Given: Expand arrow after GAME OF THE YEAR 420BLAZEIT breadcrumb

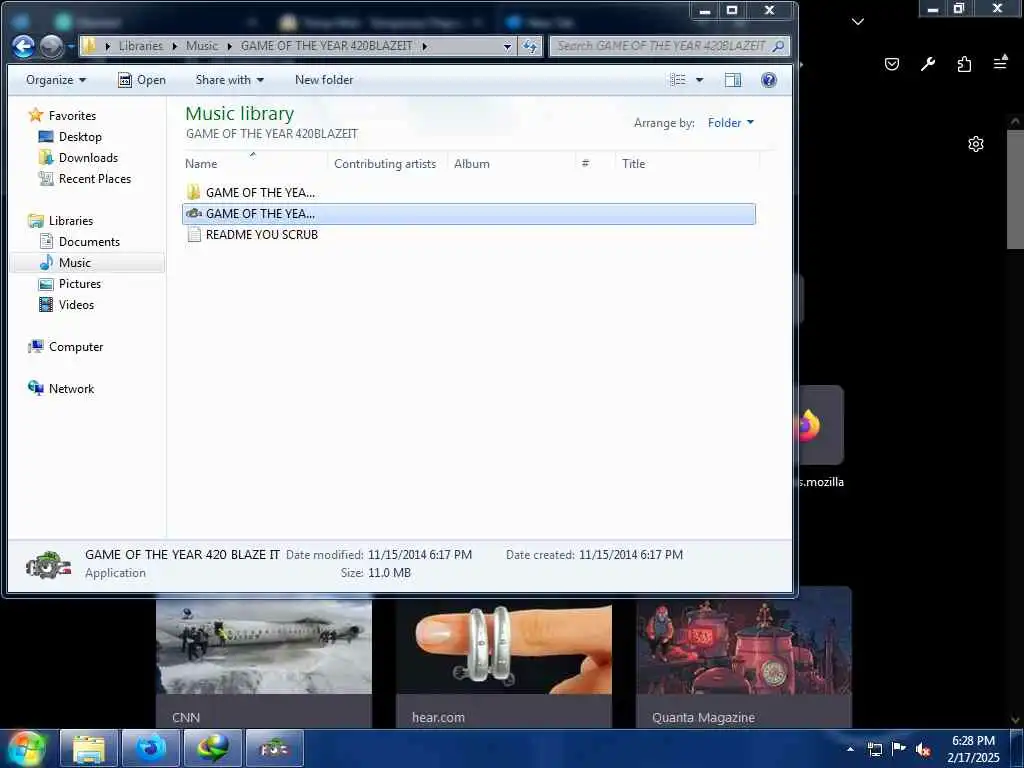Looking at the screenshot, I should (424, 46).
